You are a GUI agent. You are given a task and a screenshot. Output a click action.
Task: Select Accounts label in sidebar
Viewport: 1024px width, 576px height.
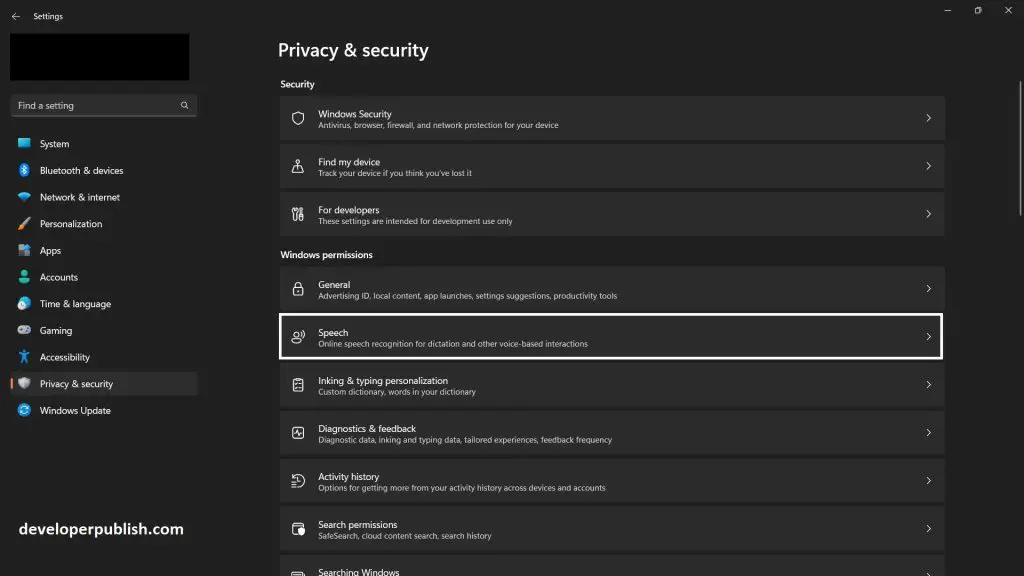(x=59, y=277)
